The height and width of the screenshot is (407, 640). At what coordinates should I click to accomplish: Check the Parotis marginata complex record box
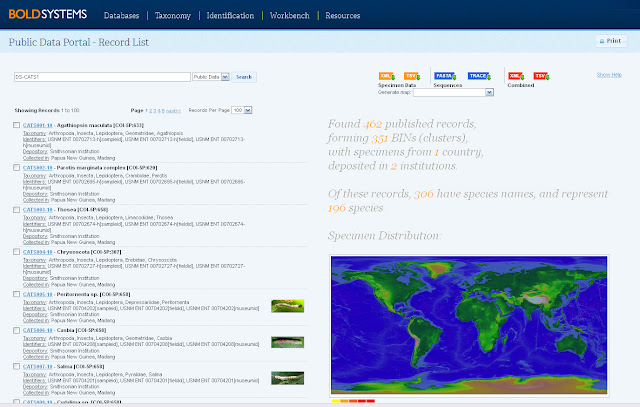pyautogui.click(x=16, y=167)
